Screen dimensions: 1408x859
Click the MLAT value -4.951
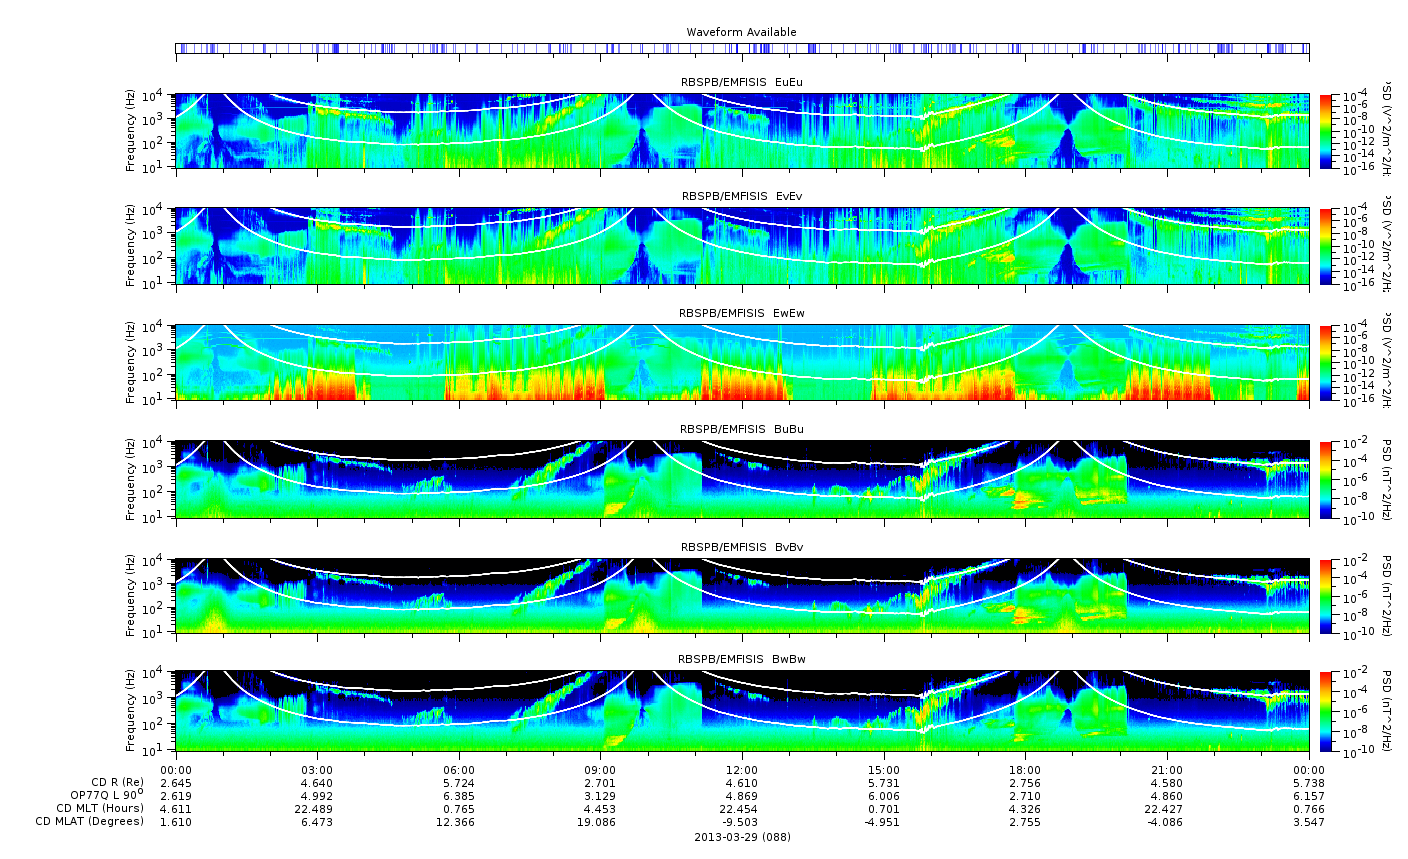click(x=884, y=821)
